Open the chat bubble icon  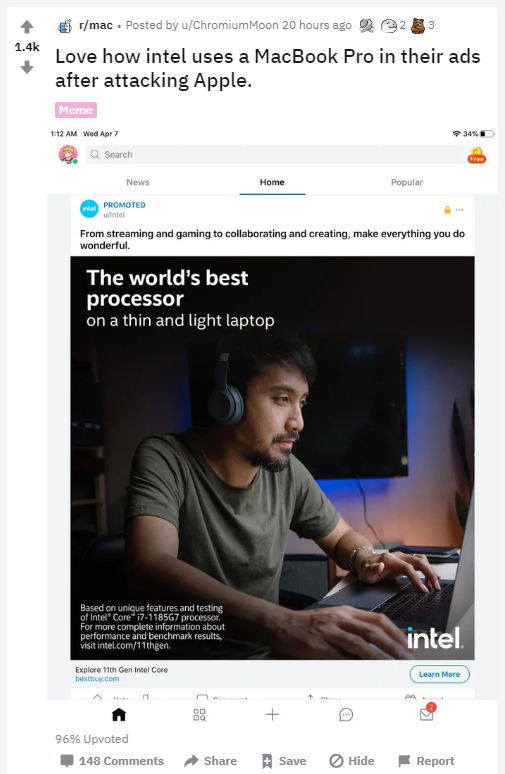click(346, 714)
